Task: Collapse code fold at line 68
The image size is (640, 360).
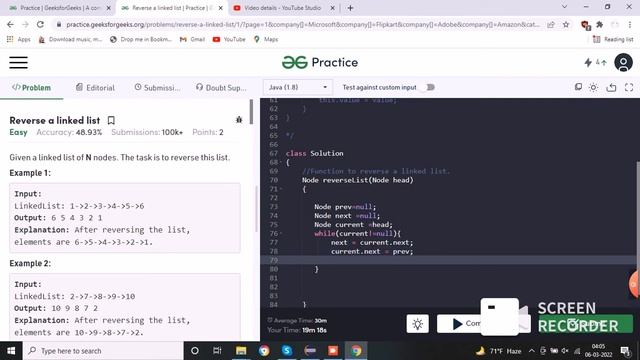Action: click(x=281, y=162)
